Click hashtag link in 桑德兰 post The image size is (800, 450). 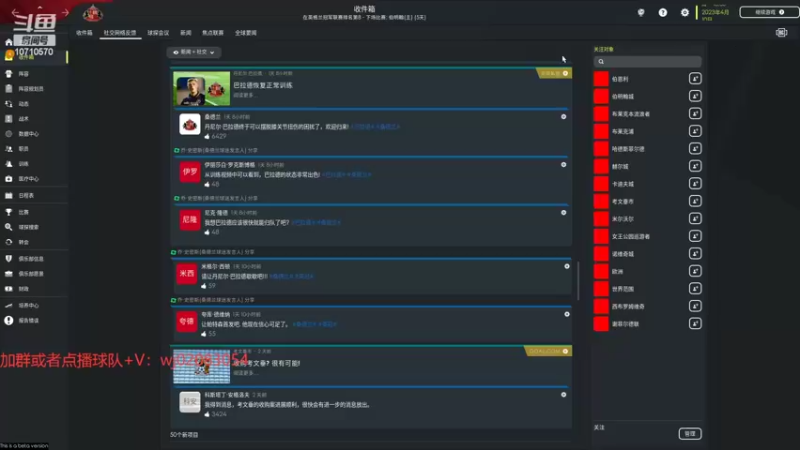[x=376, y=127]
